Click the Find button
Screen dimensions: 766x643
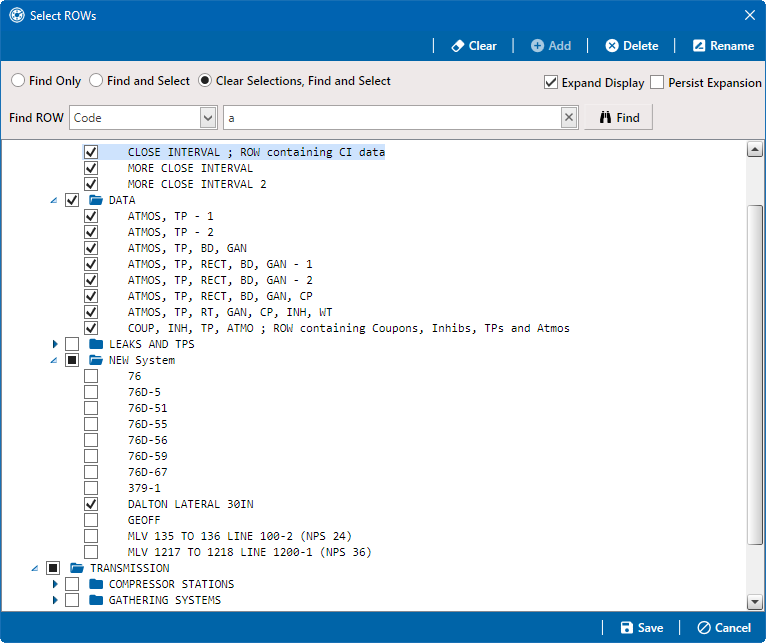618,117
